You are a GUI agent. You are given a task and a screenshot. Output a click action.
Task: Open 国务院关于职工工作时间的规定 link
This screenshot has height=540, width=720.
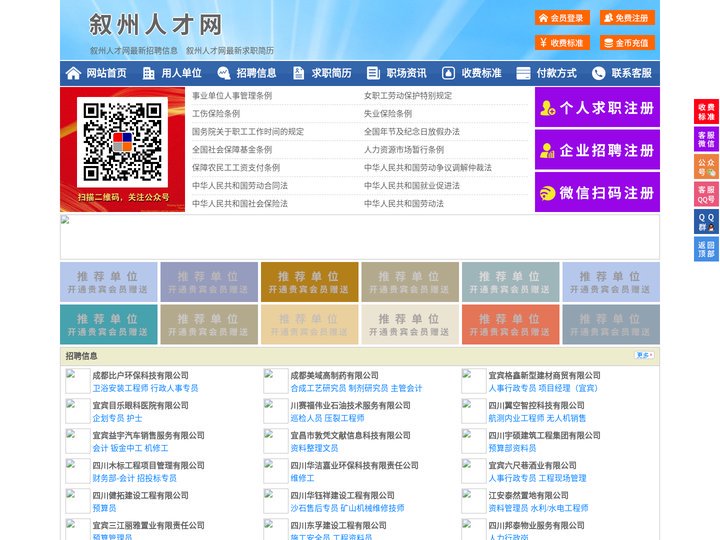(x=248, y=131)
